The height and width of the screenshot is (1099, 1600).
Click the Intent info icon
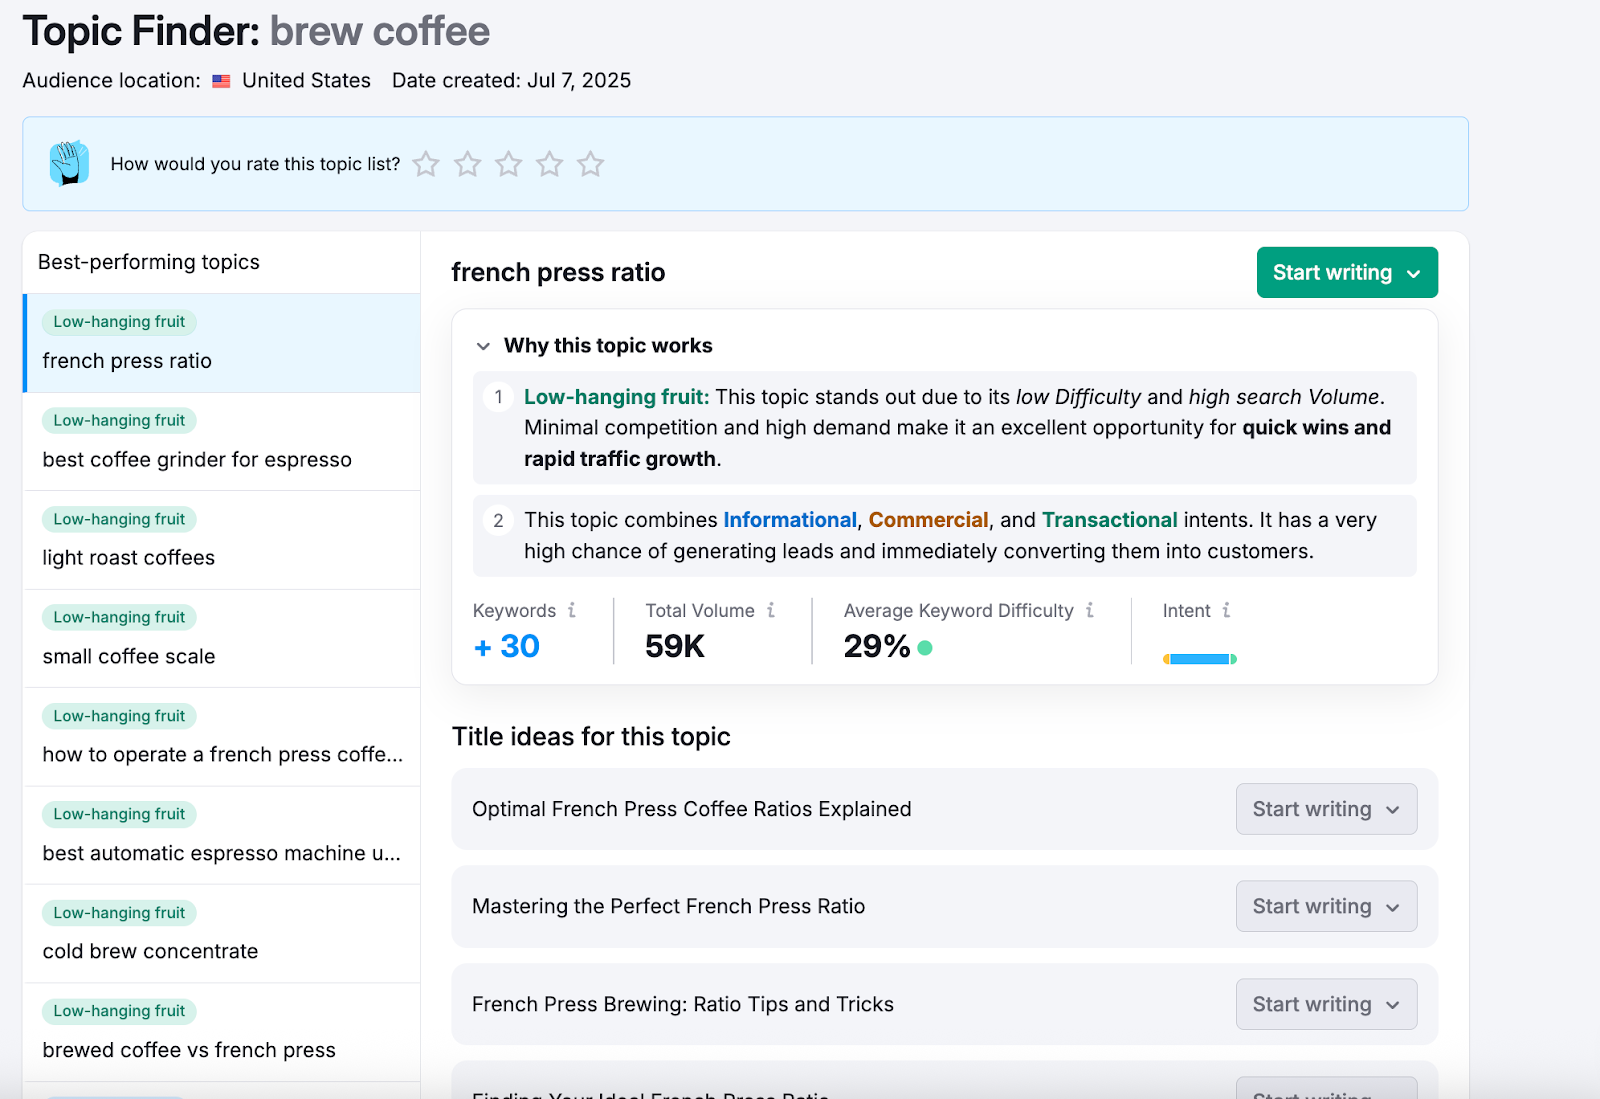(1226, 610)
